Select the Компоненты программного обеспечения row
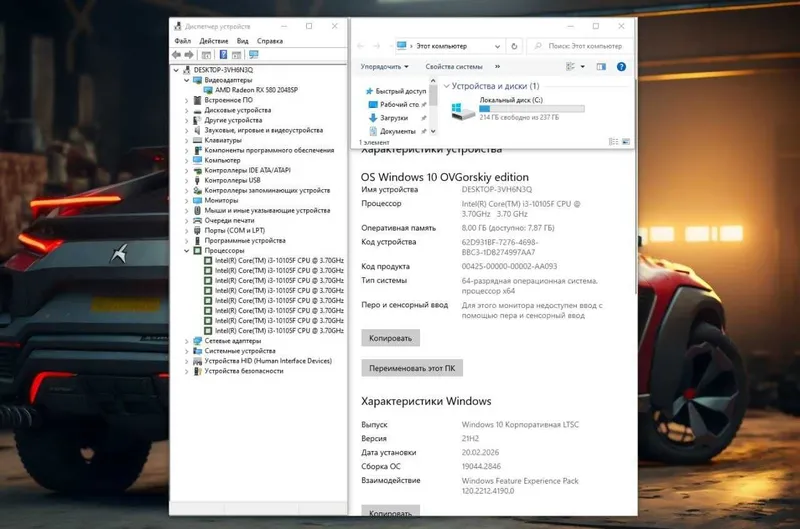The height and width of the screenshot is (529, 800). pyautogui.click(x=269, y=150)
